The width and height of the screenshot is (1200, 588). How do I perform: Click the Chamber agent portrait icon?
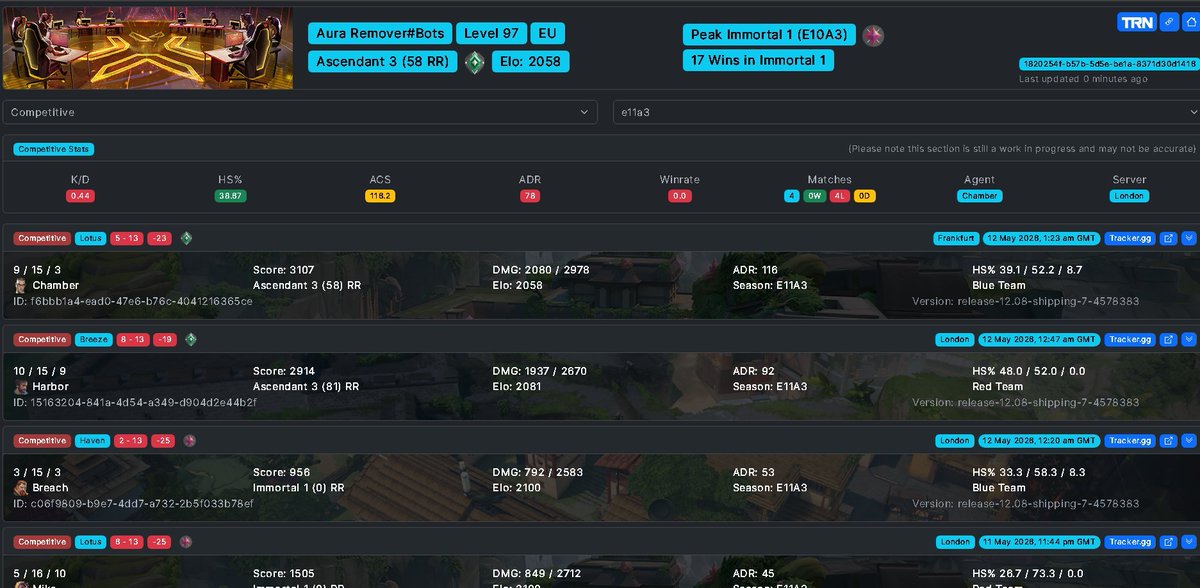click(x=21, y=285)
